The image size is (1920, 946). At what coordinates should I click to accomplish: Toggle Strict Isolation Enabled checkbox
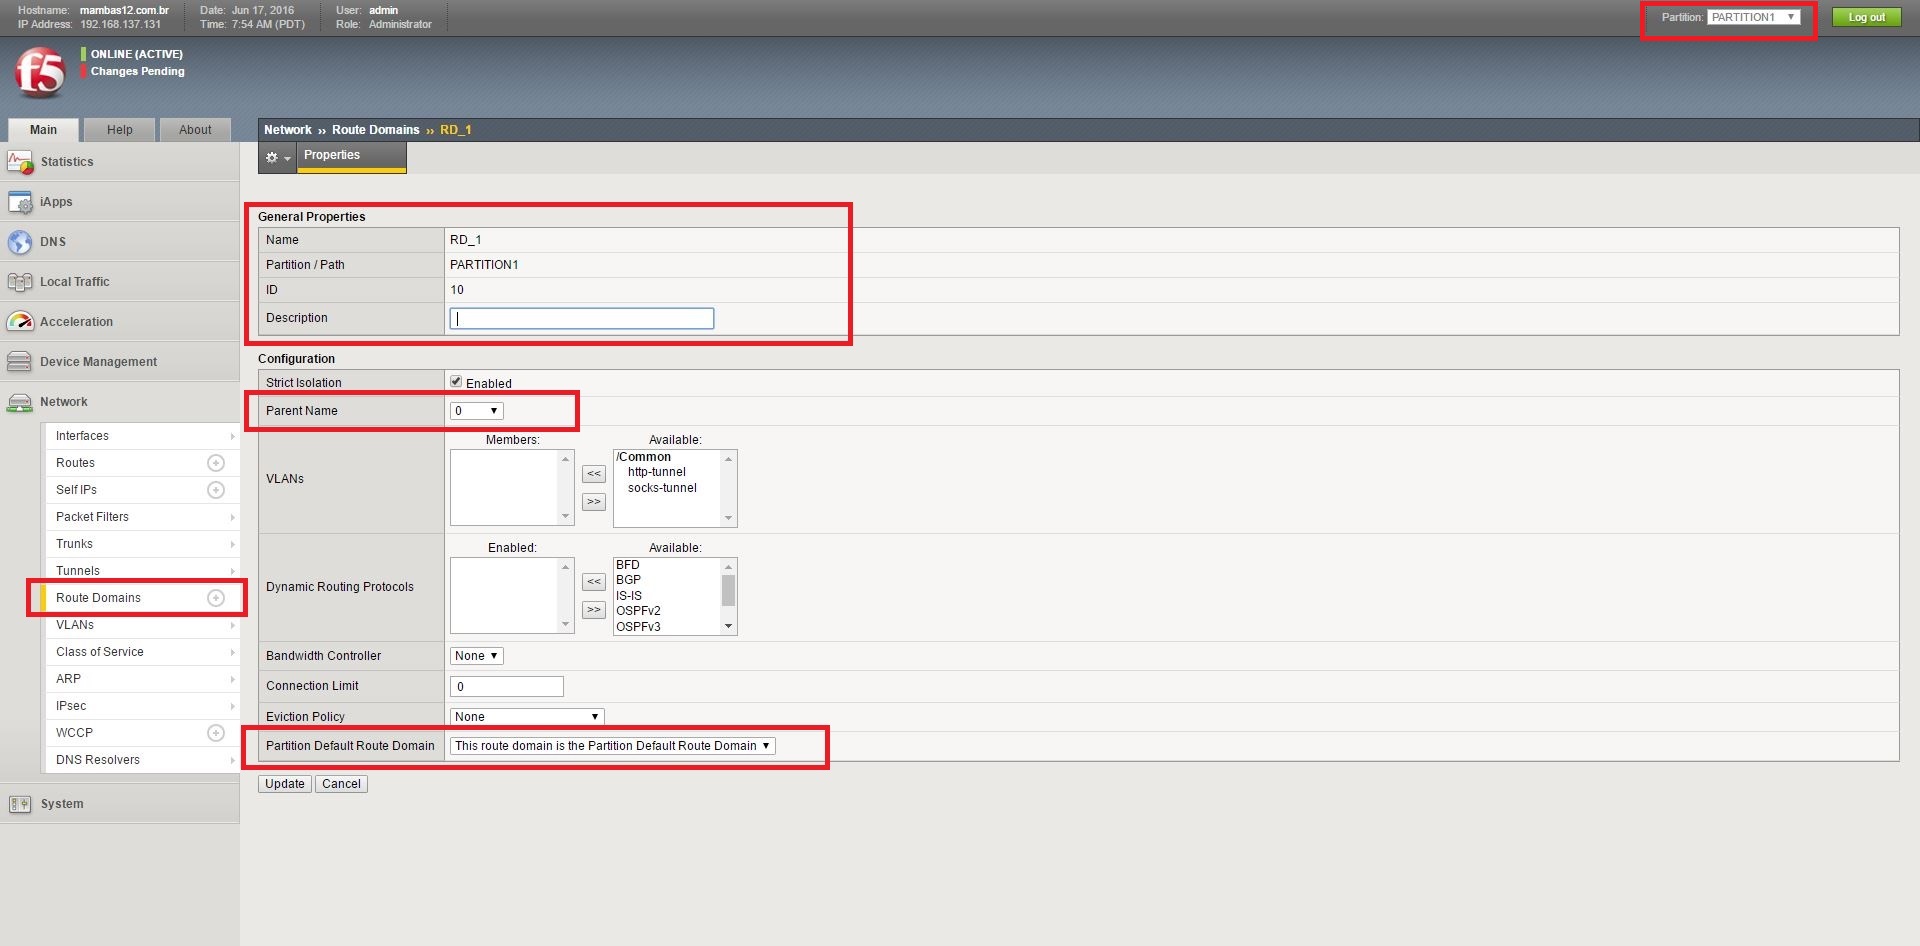[x=456, y=382]
